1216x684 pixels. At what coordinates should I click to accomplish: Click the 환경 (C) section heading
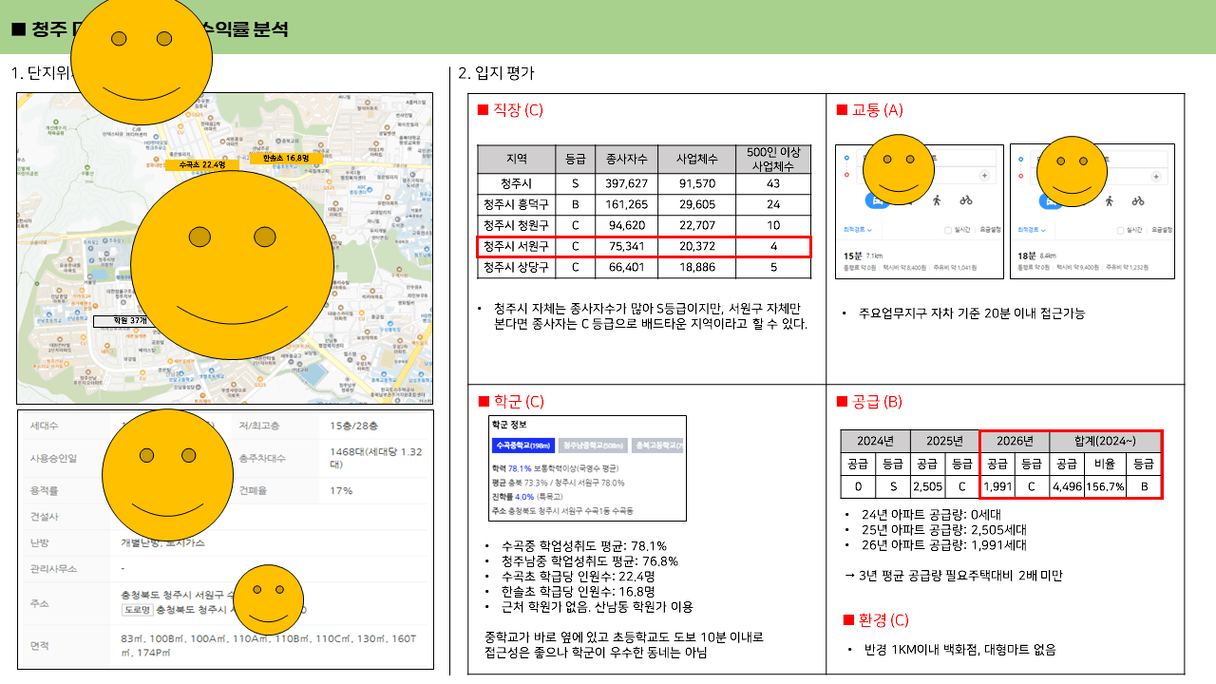point(876,620)
